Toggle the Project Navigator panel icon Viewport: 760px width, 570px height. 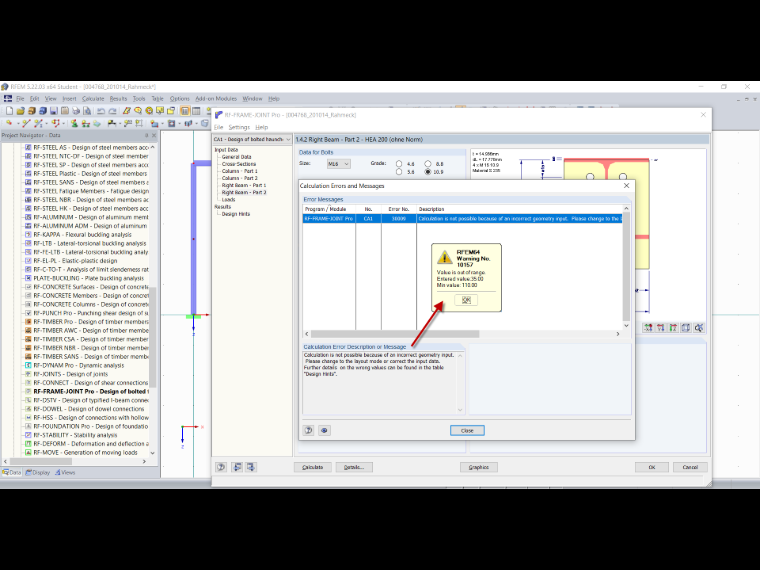[185, 111]
